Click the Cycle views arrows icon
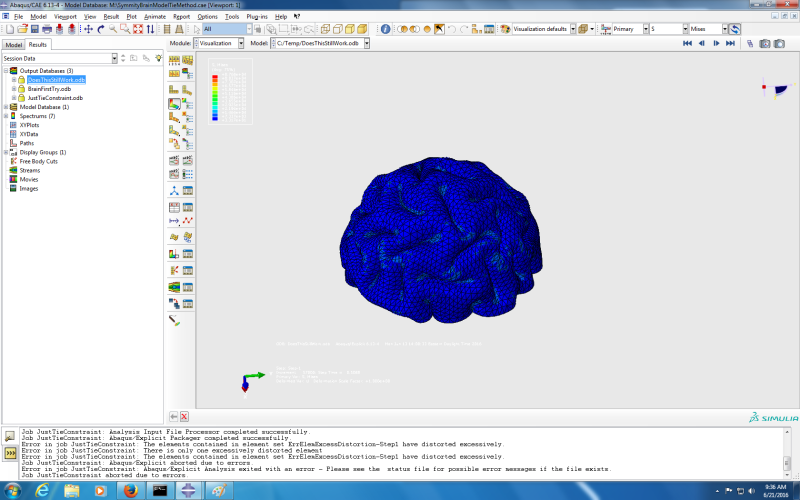 pos(150,29)
